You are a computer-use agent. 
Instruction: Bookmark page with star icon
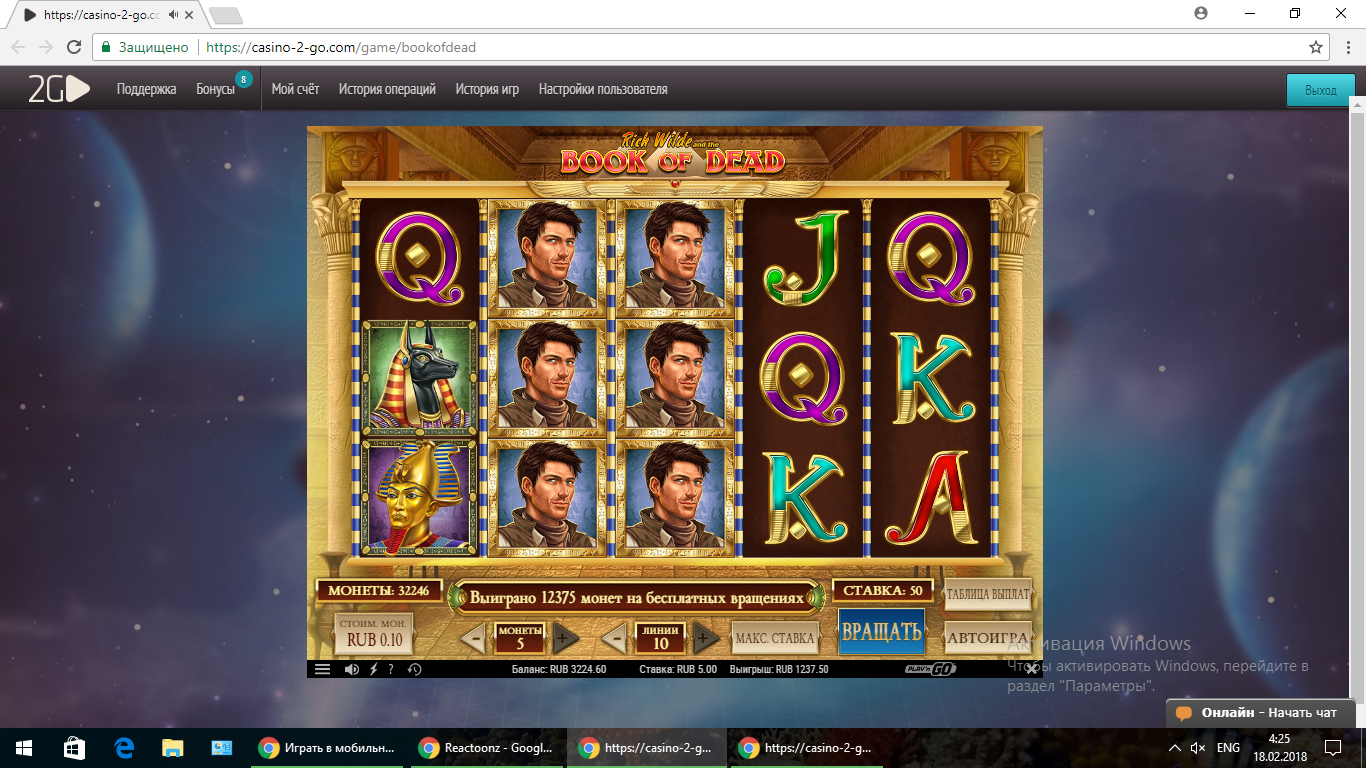click(x=1316, y=47)
